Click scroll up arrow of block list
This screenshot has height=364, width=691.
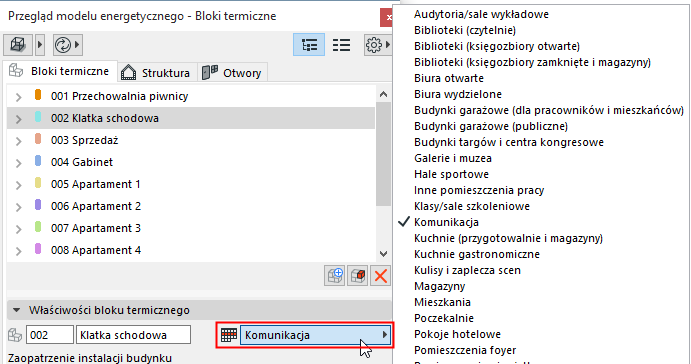click(383, 94)
